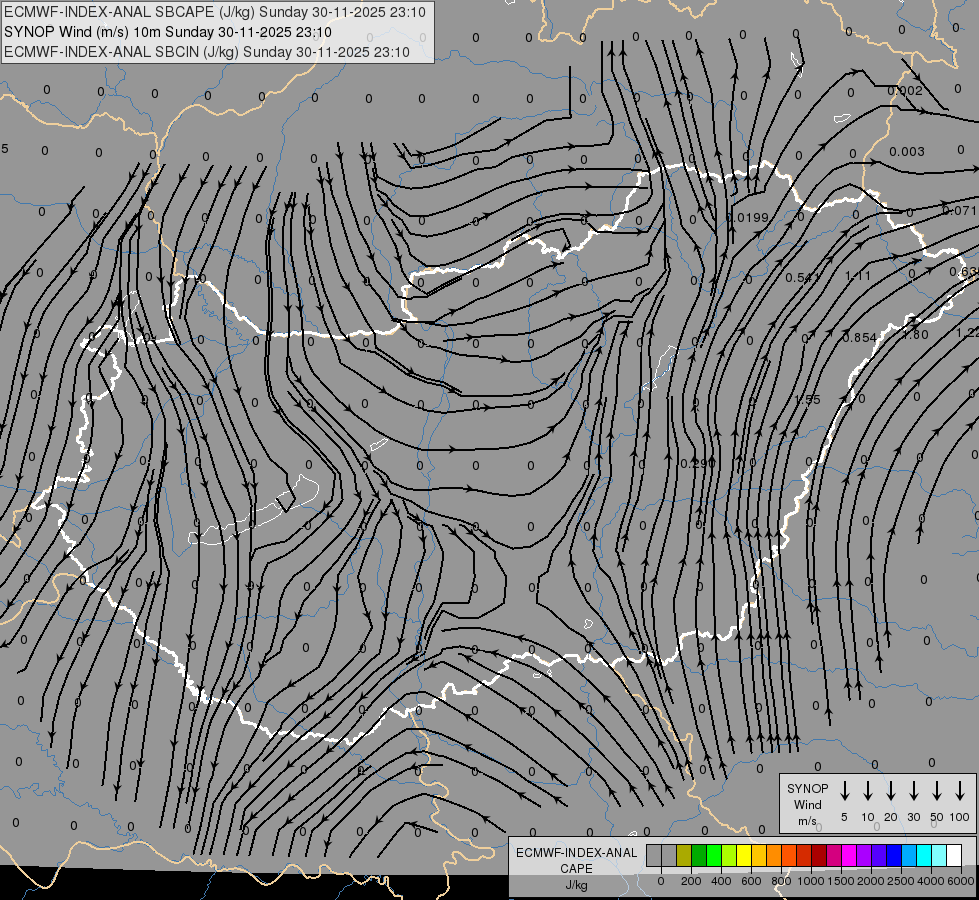The width and height of the screenshot is (979, 900).
Task: Click the '0.002' value on the map
Action: 905,91
